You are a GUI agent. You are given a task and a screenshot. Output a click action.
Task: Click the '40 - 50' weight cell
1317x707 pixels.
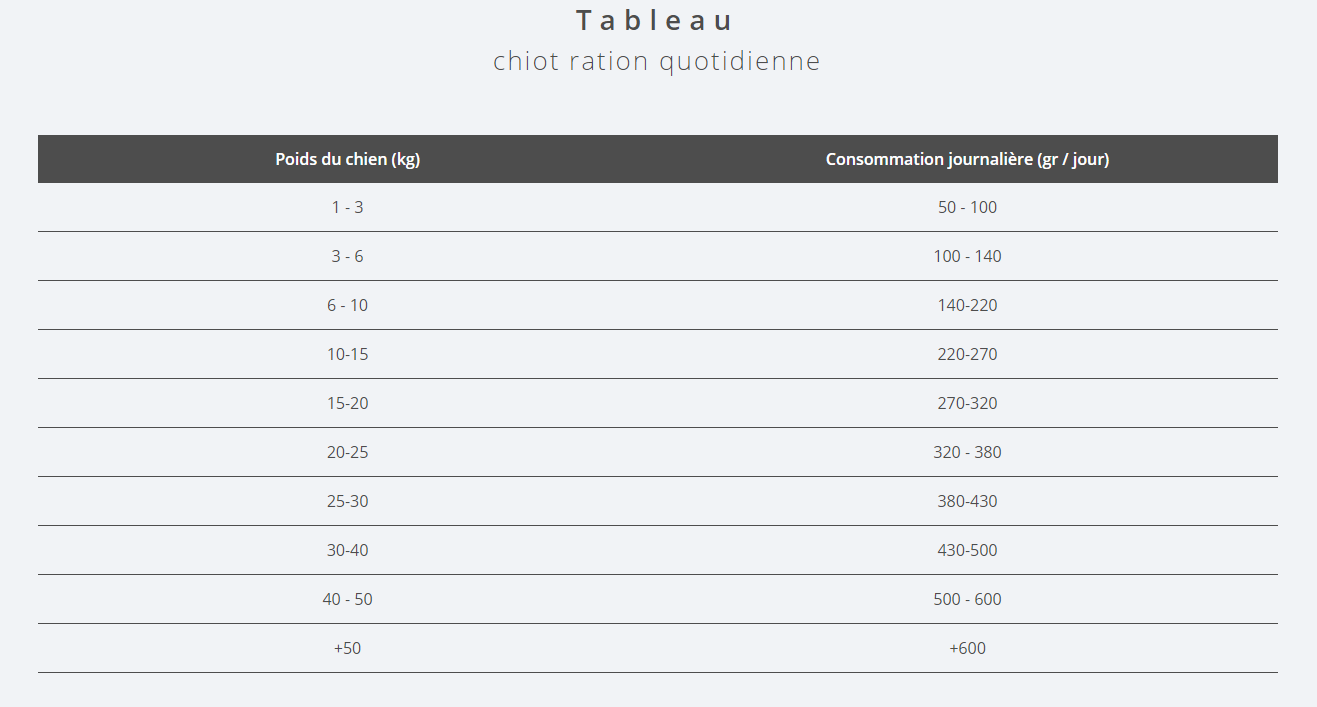tap(348, 599)
